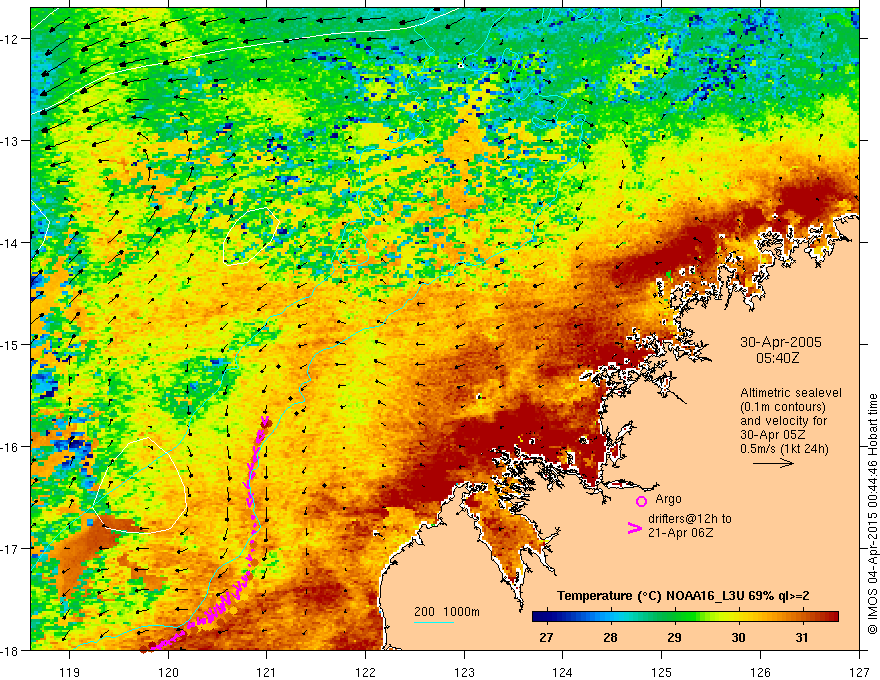Click the 'drifters@12h to' legend label
880x680 pixels.
pos(690,519)
